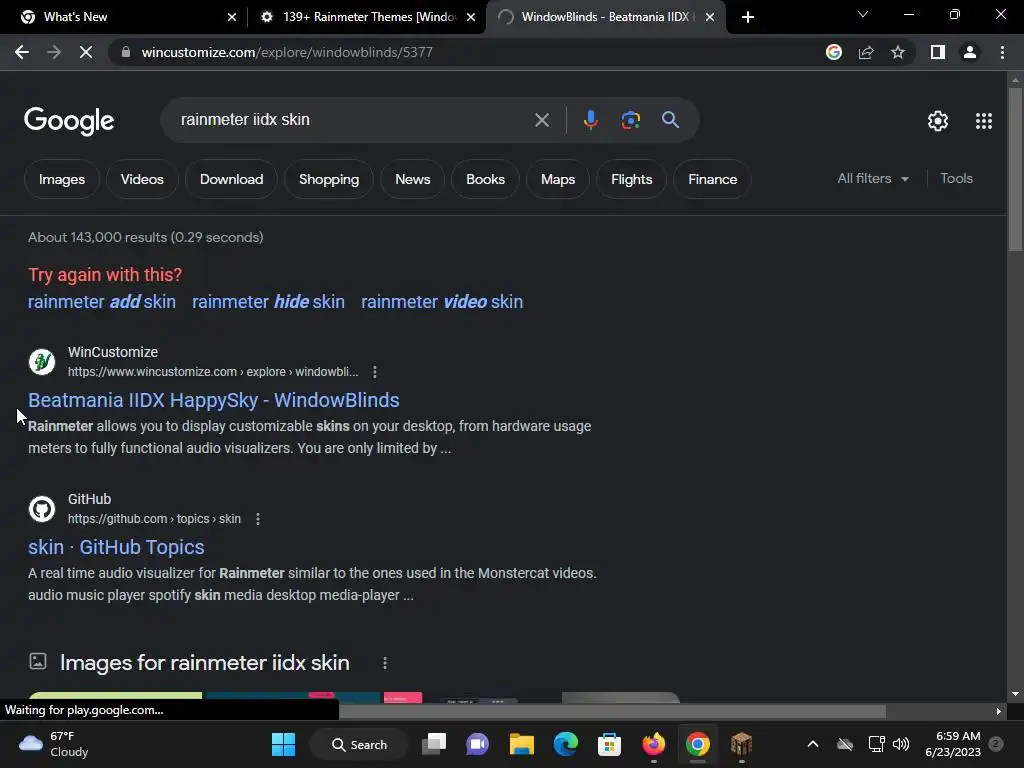Select the Books filter chip
The image size is (1024, 768).
(x=486, y=179)
